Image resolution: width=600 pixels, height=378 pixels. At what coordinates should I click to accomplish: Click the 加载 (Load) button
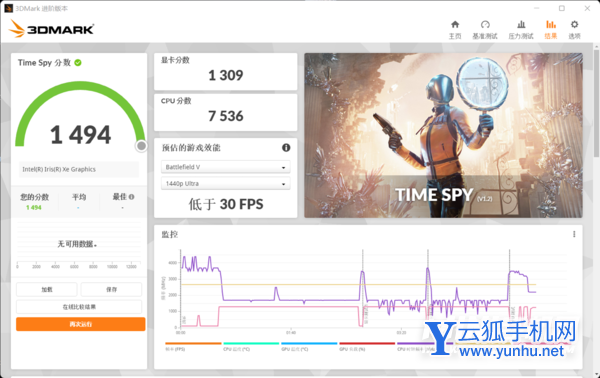tap(47, 290)
